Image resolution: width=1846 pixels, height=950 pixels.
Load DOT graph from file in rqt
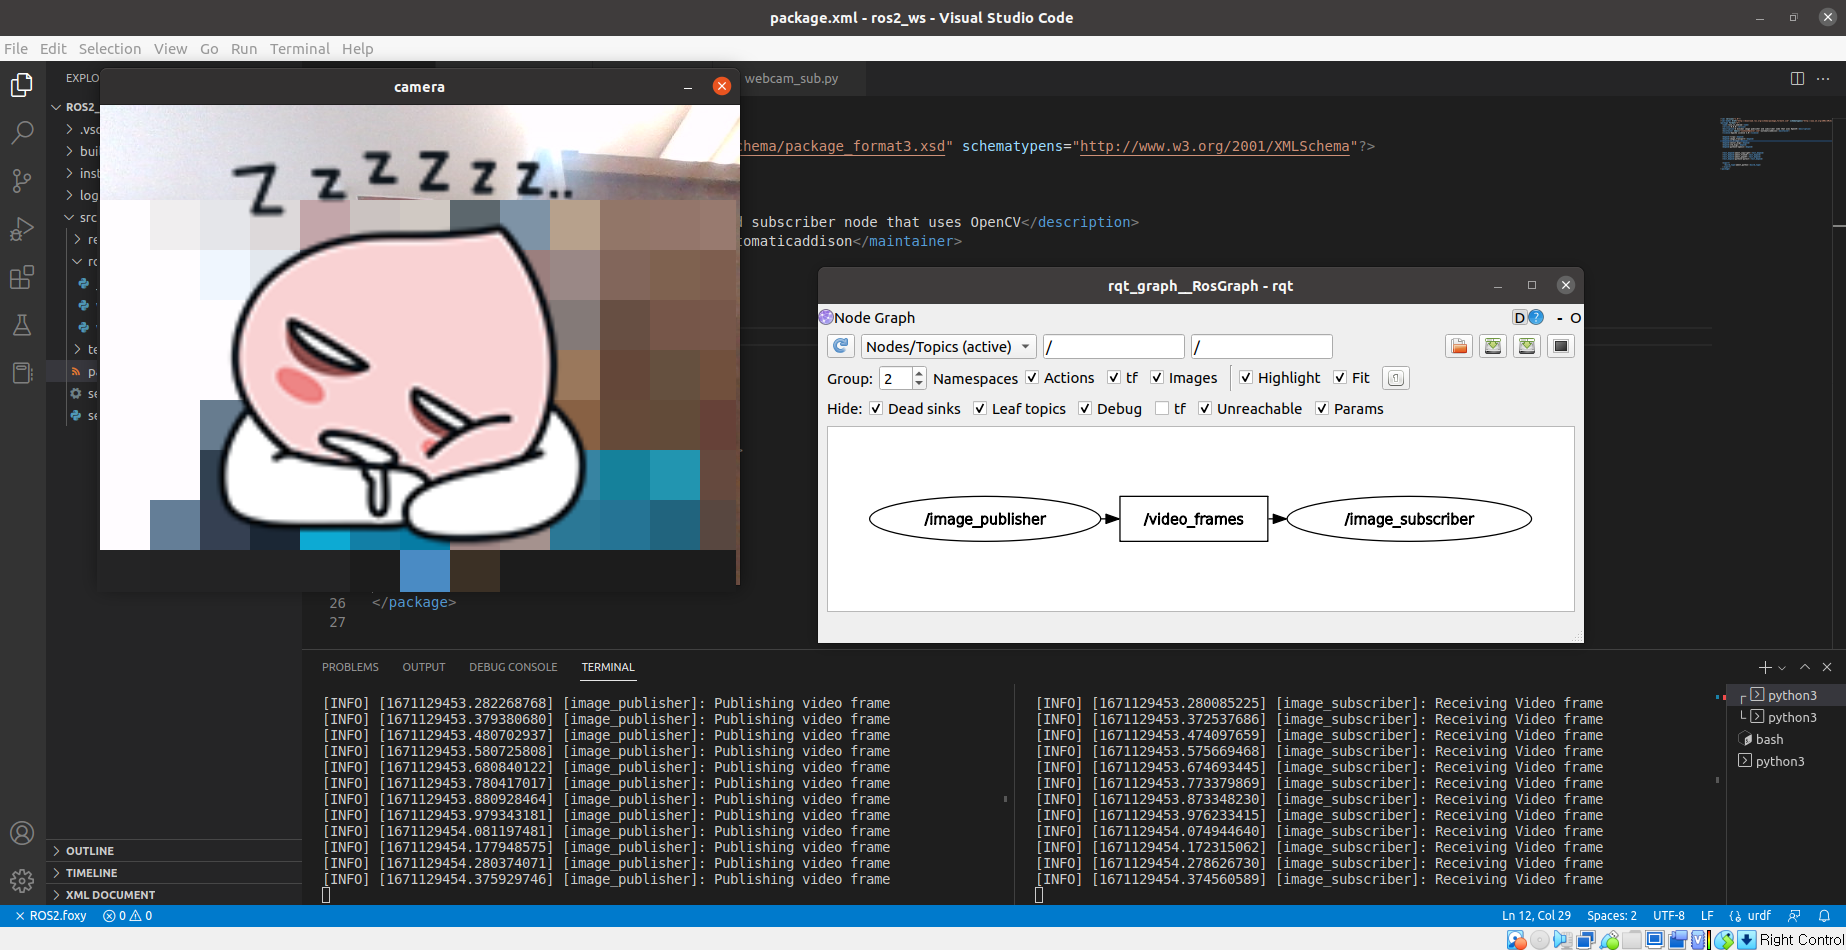tap(1459, 346)
